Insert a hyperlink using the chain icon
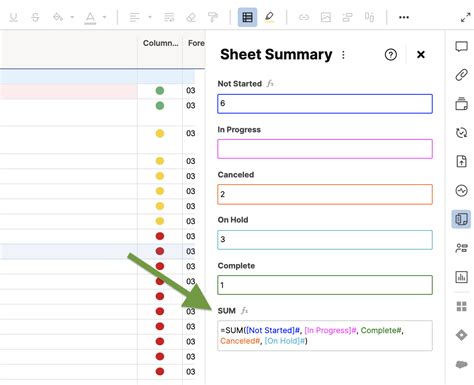 [304, 17]
